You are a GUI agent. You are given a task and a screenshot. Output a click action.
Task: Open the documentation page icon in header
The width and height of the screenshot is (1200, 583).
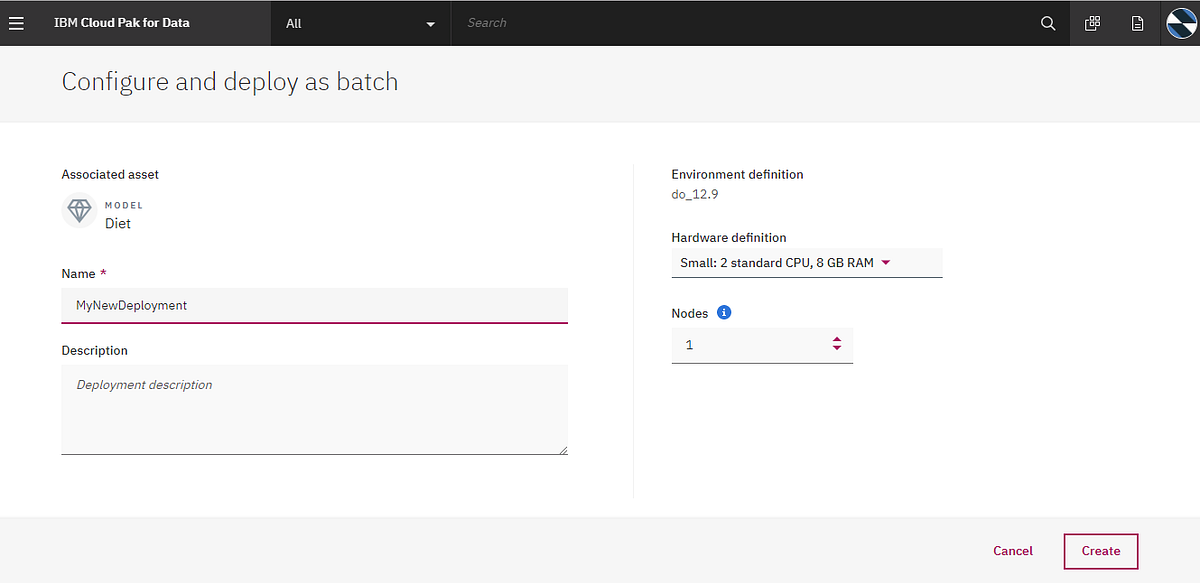click(1137, 22)
